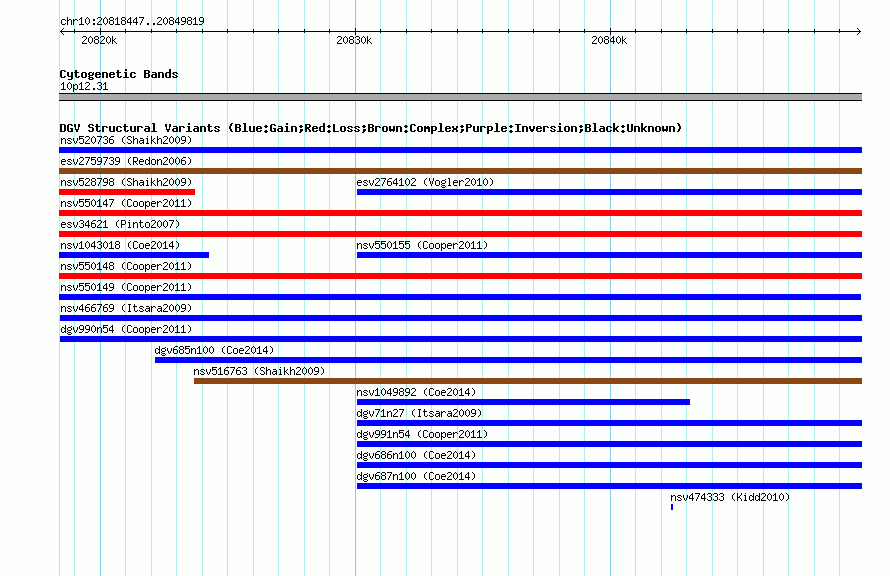890x576 pixels.
Task: Click the DGV Structural Variants track title
Action: [x=370, y=128]
